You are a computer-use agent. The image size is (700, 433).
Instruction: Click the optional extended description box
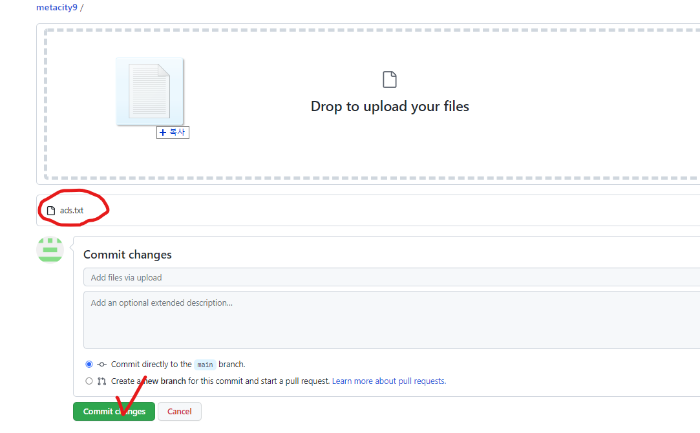[390, 319]
